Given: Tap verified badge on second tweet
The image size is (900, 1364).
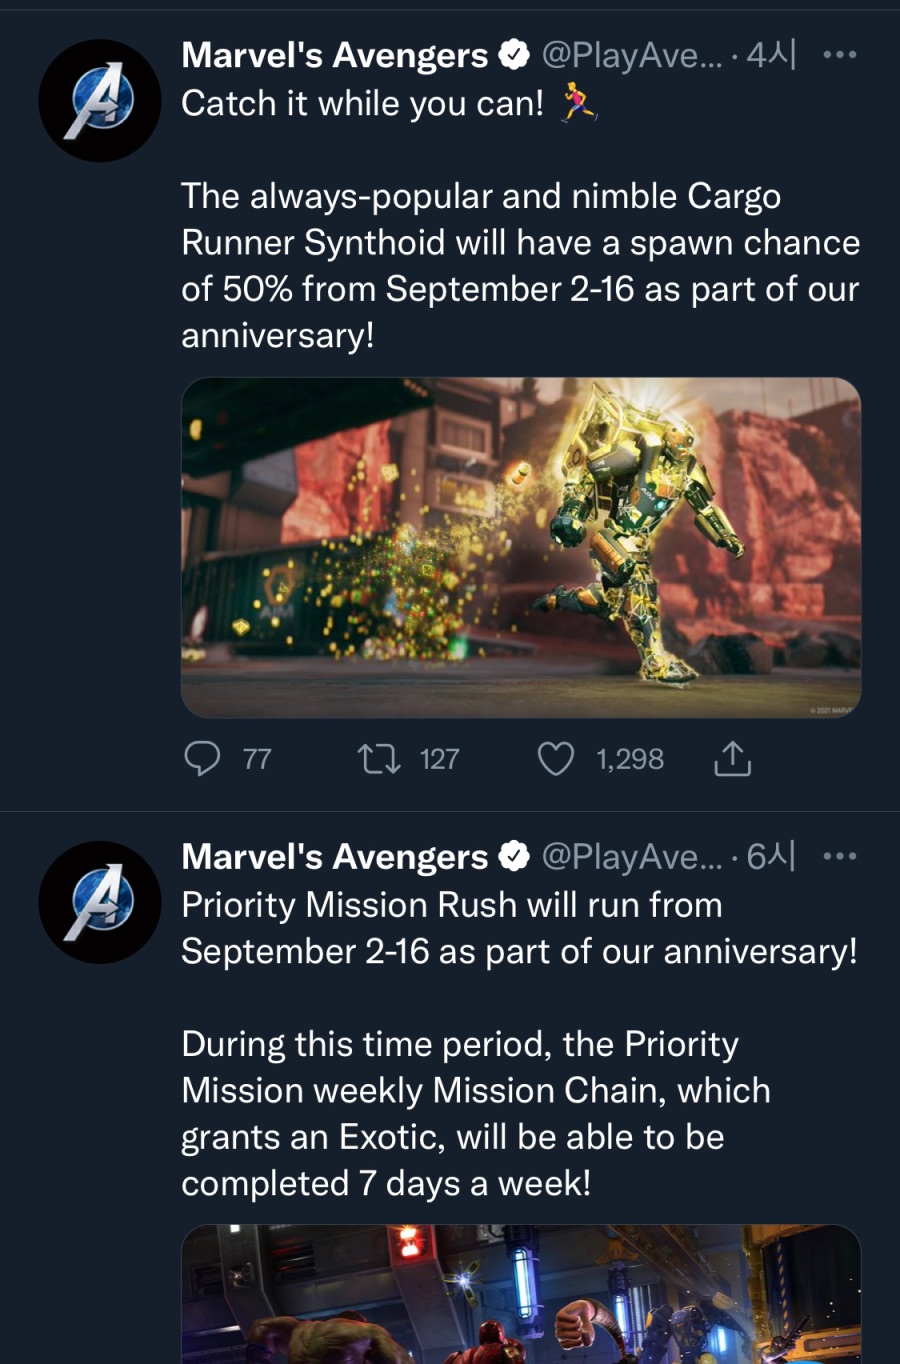Looking at the screenshot, I should [x=514, y=857].
